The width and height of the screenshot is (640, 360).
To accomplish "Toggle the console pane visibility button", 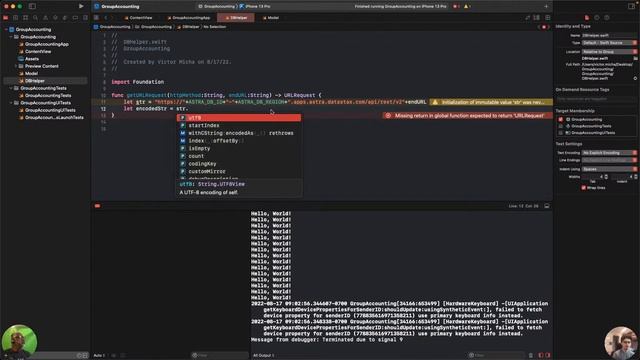I will (548, 356).
